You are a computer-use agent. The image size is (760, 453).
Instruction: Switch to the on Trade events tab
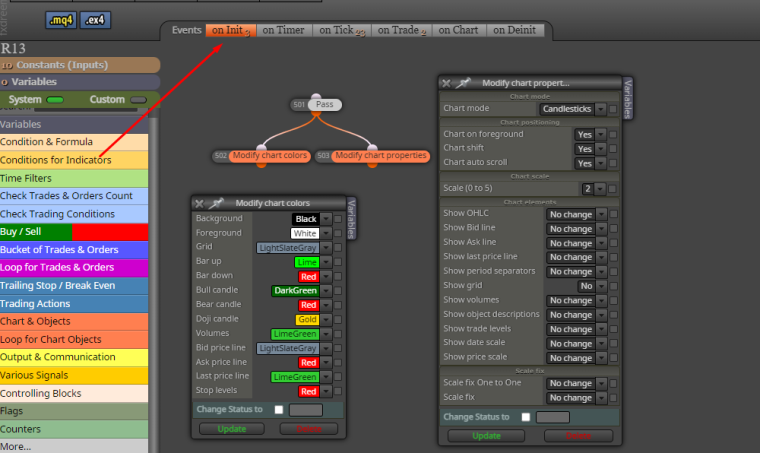[x=401, y=30]
